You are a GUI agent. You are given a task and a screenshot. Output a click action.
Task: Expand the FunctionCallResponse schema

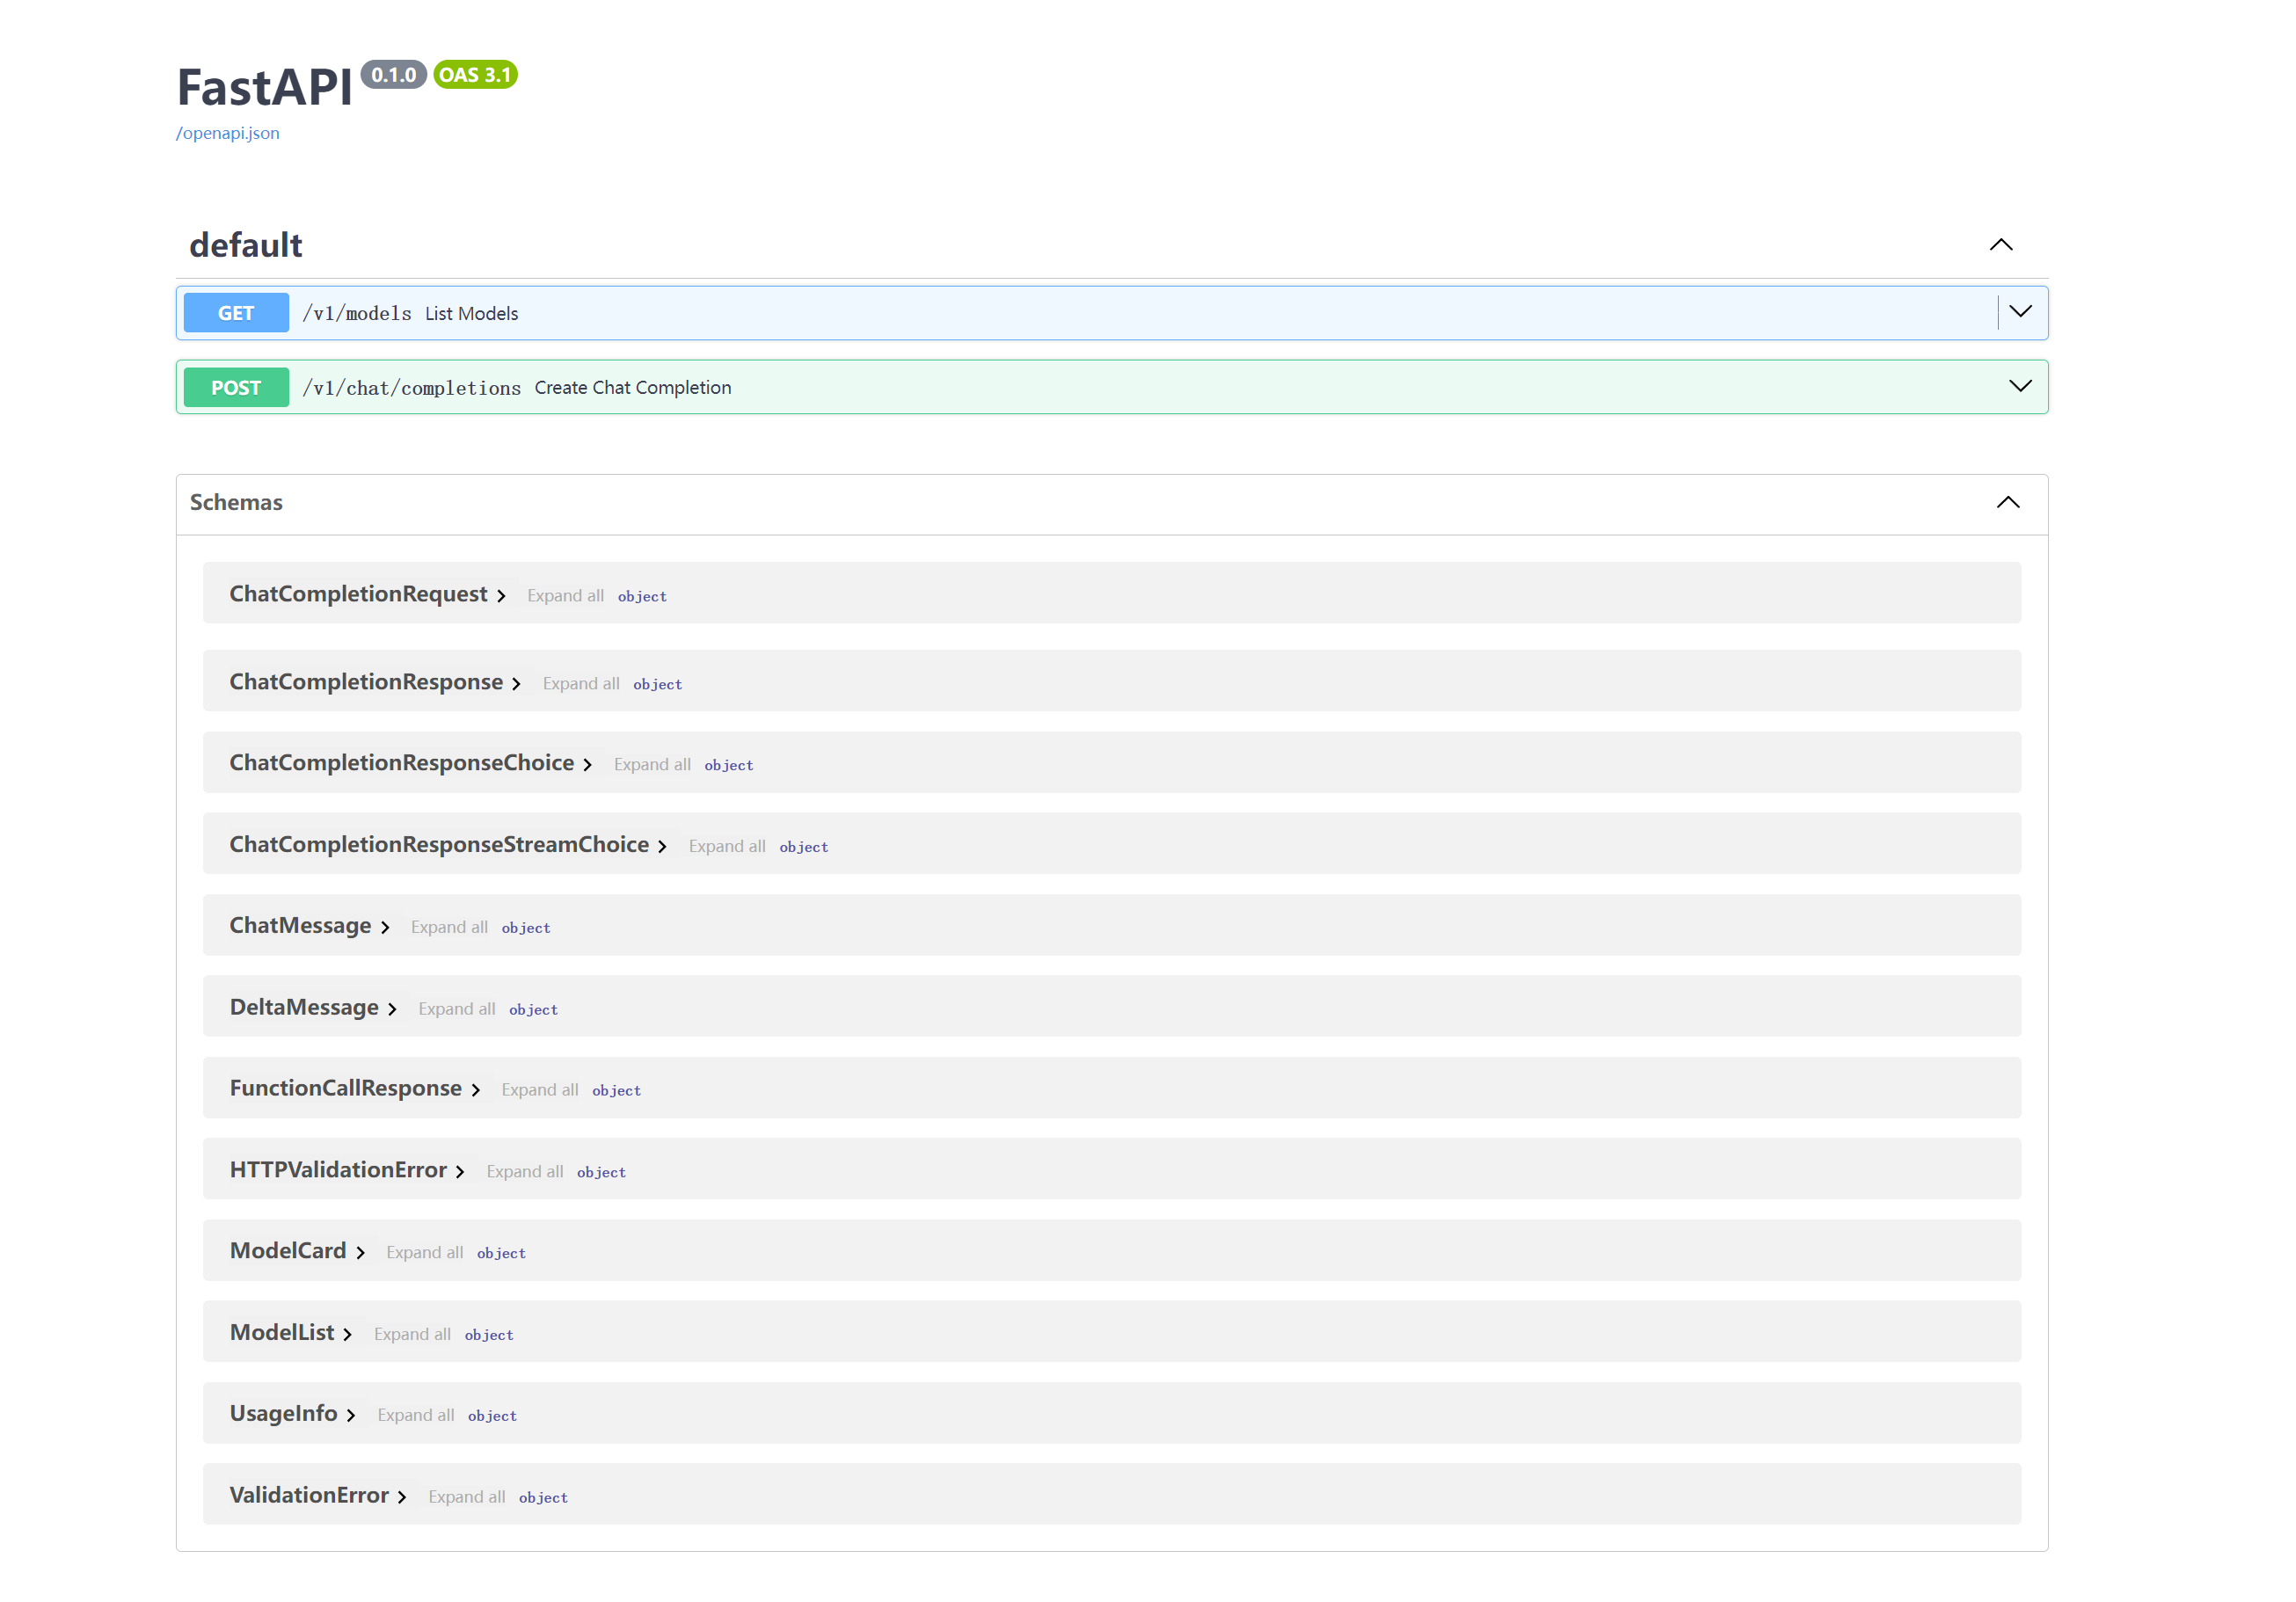[355, 1089]
